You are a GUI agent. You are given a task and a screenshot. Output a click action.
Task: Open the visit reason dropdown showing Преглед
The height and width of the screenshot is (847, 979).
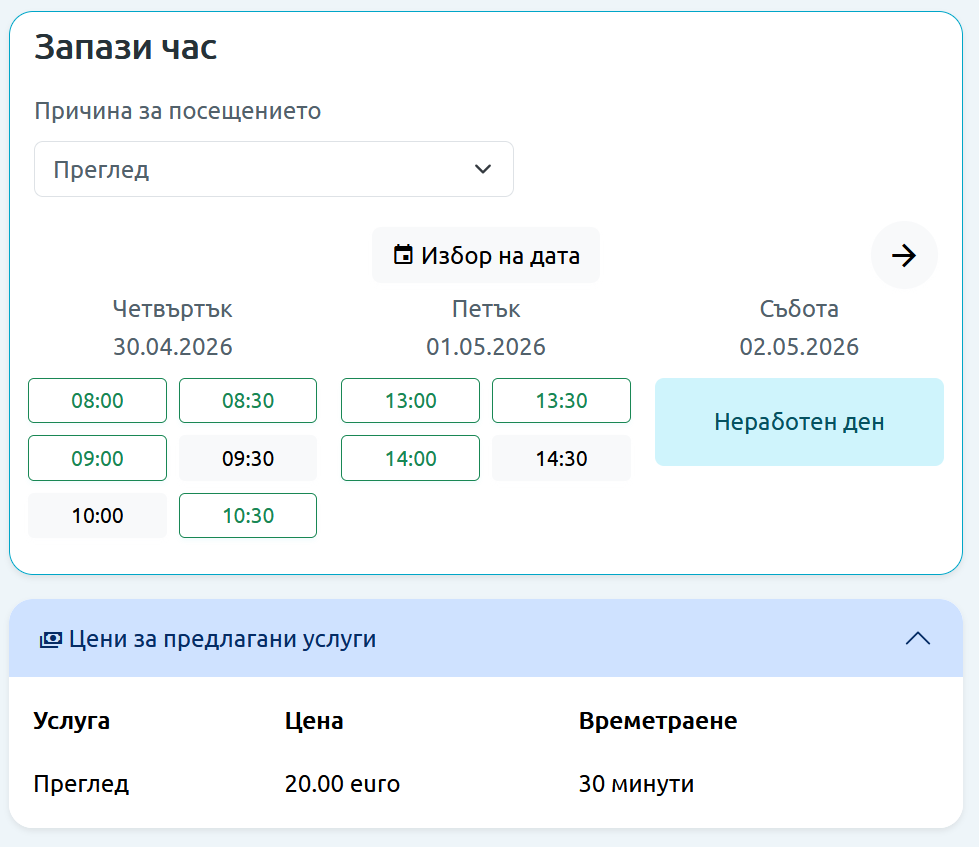[273, 169]
